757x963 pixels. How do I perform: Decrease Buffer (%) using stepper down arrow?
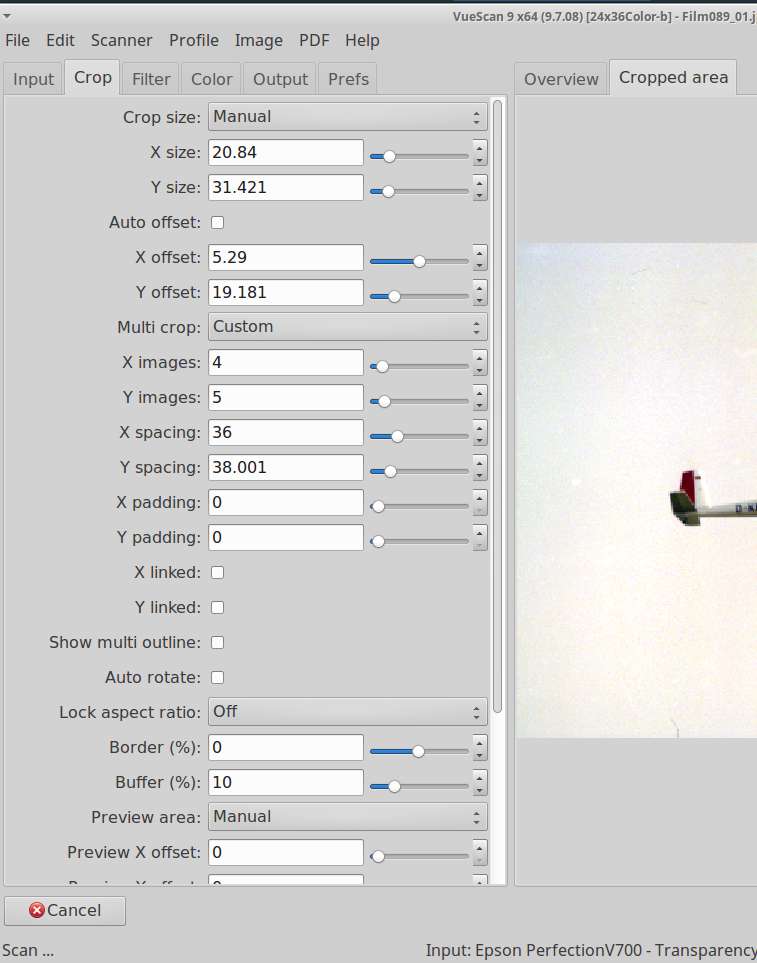click(480, 789)
